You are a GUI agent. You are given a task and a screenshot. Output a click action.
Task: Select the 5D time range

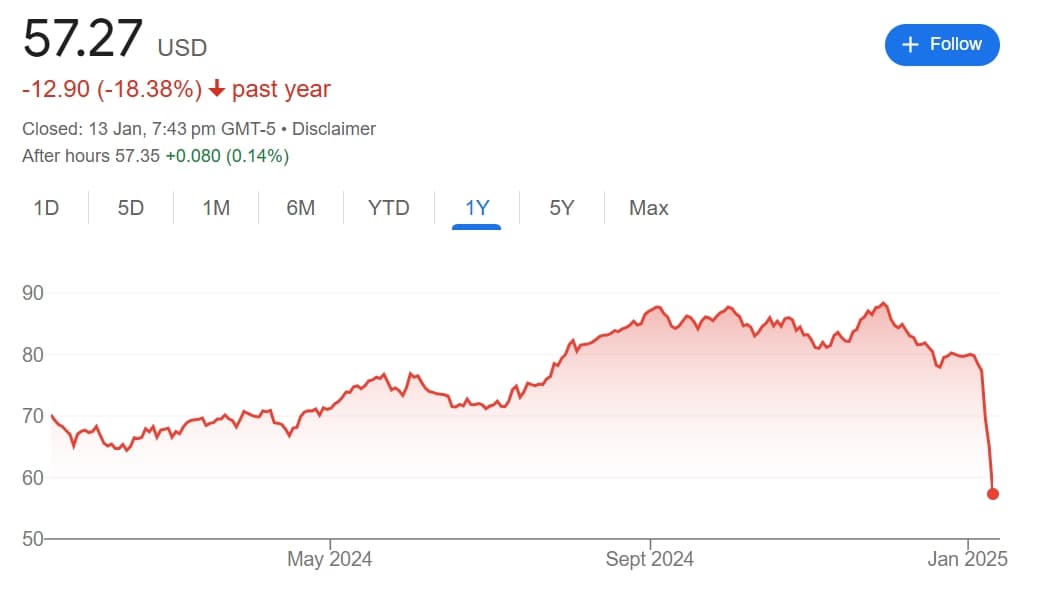click(131, 208)
